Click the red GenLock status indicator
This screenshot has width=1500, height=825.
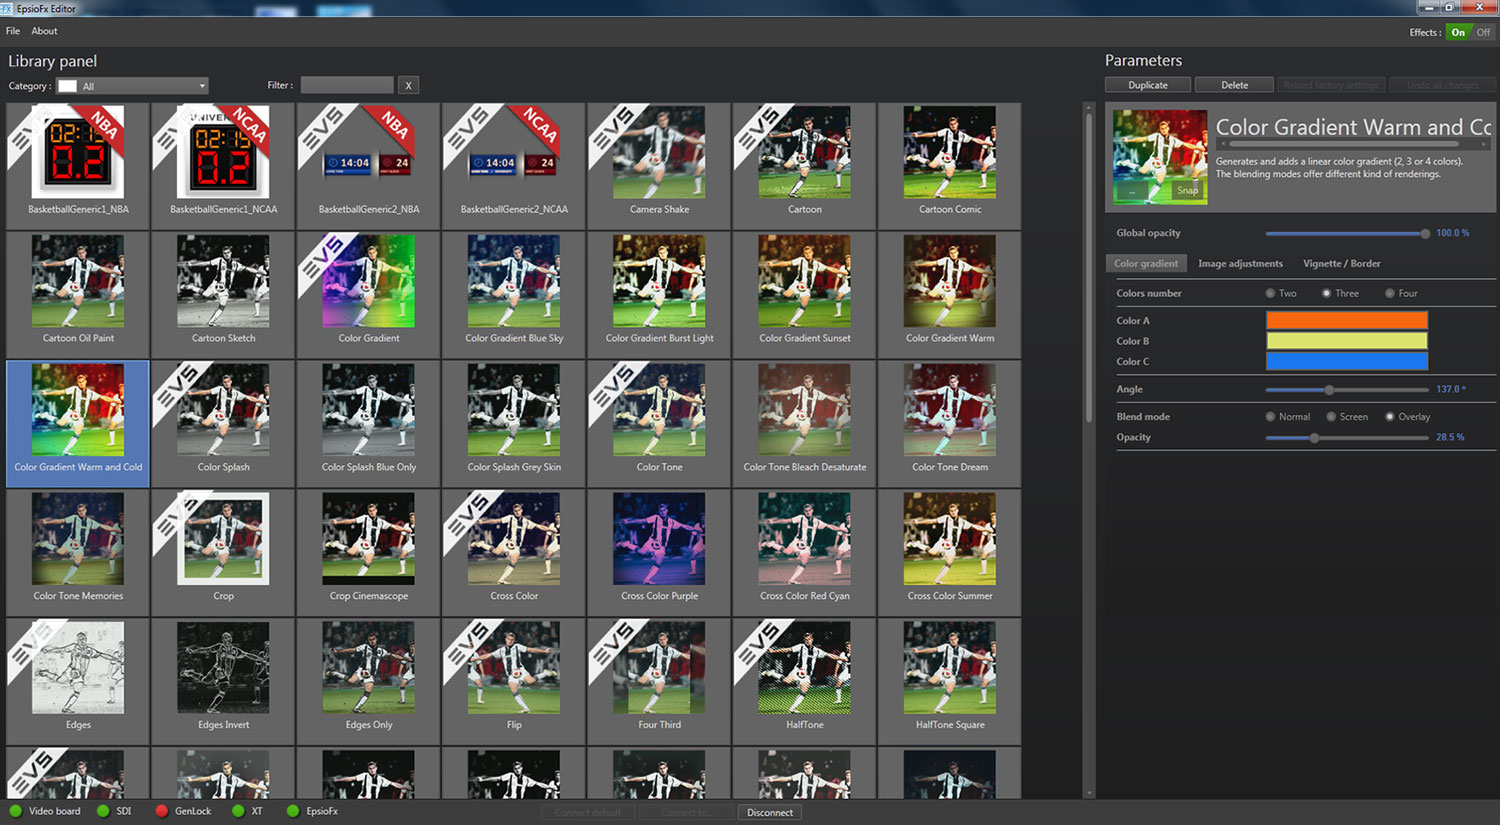(162, 811)
